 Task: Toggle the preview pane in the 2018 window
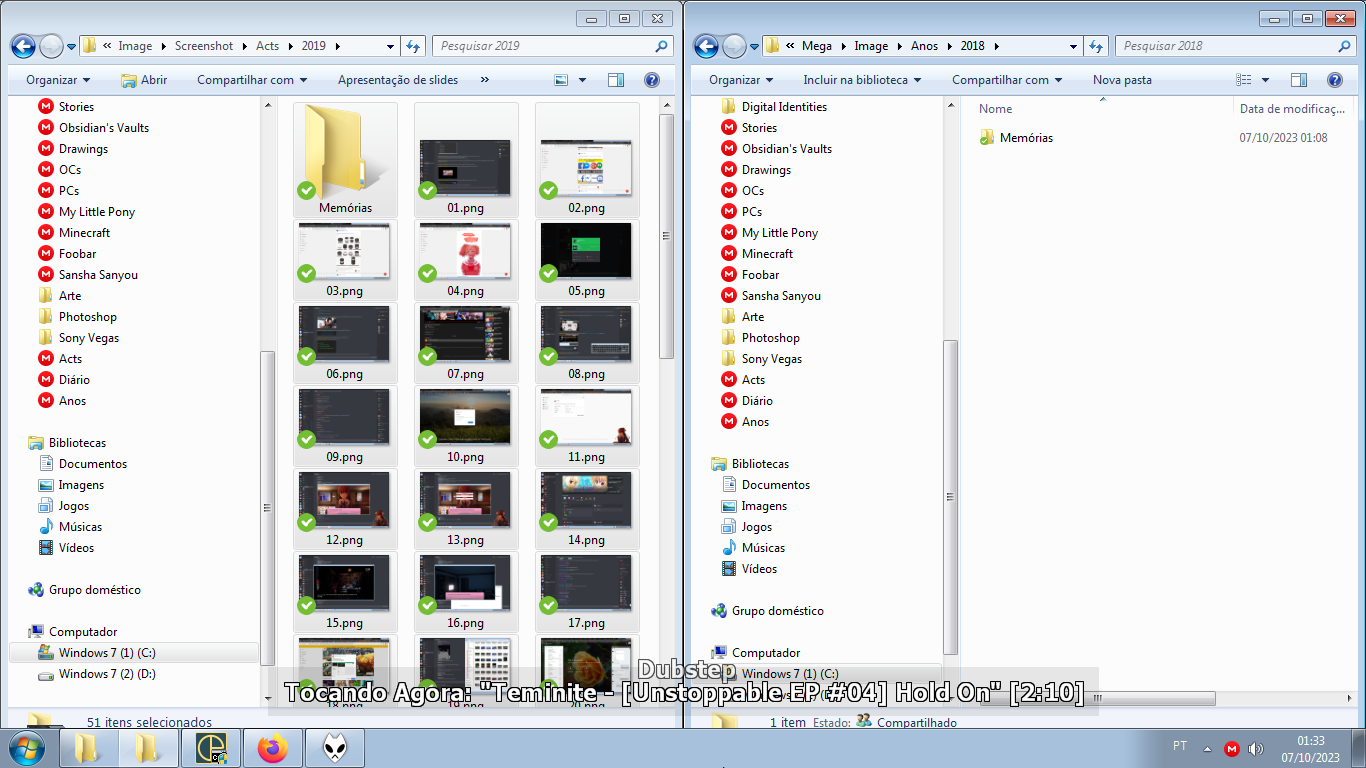click(x=1298, y=80)
